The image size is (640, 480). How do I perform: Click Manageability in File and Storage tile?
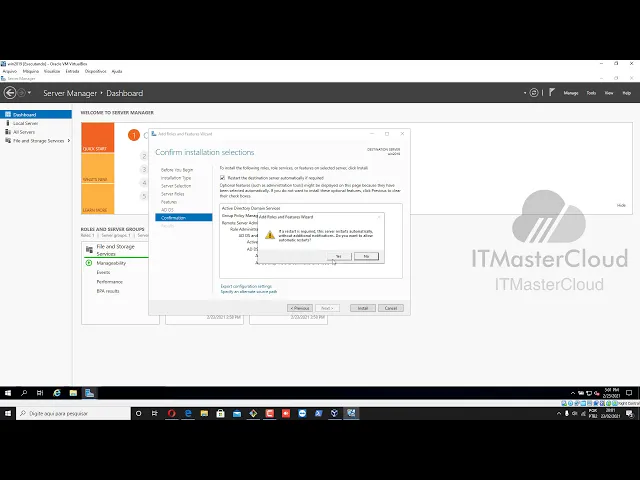tap(111, 263)
